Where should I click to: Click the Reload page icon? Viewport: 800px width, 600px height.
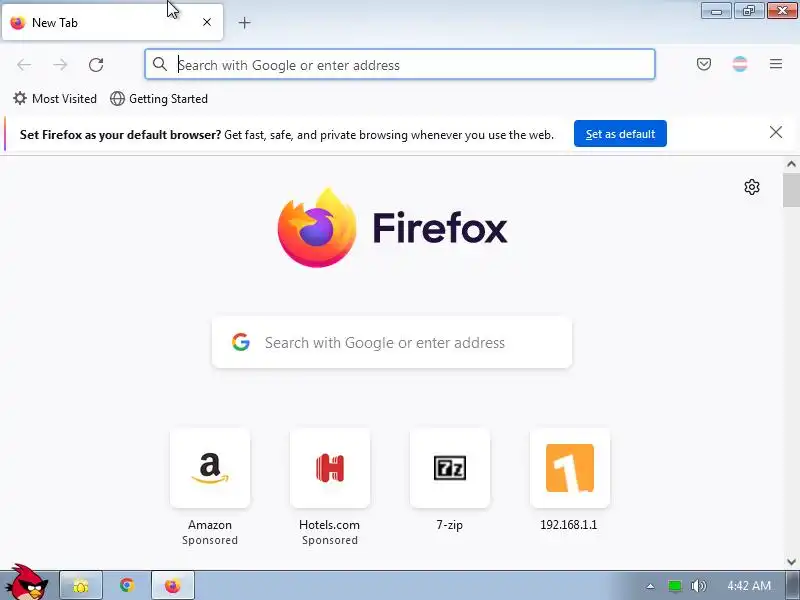[96, 65]
